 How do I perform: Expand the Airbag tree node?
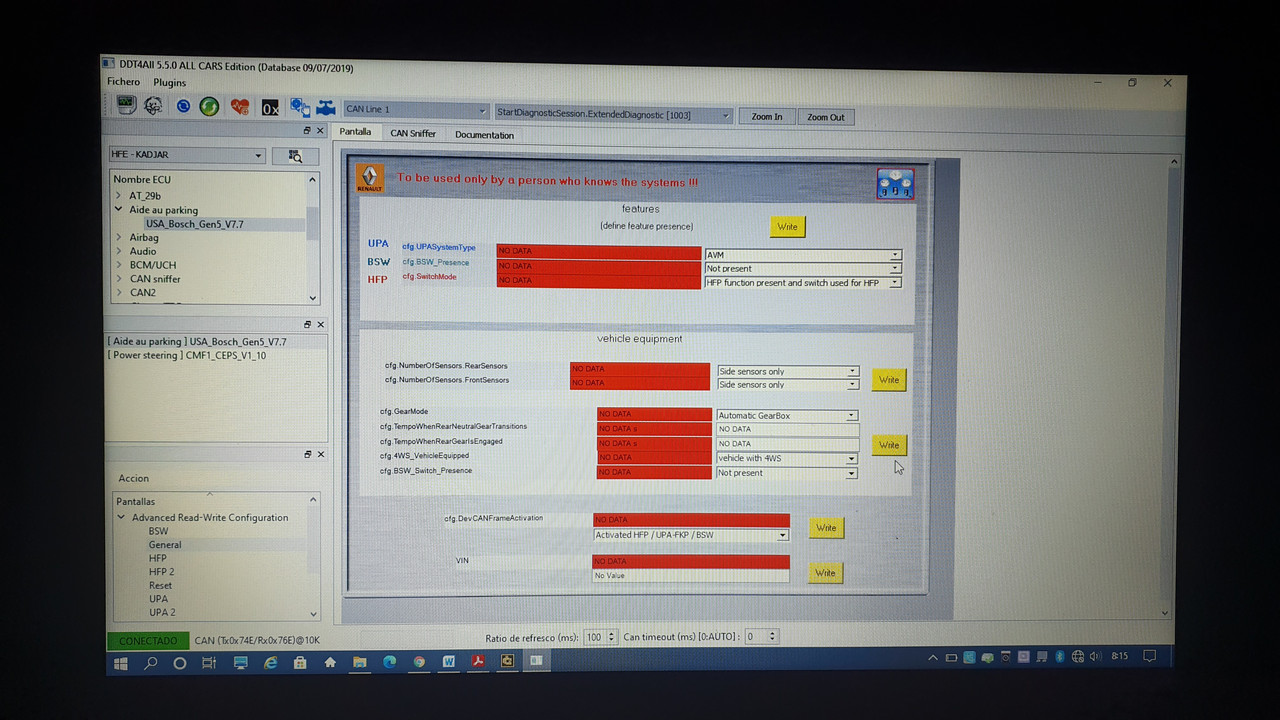click(x=119, y=238)
